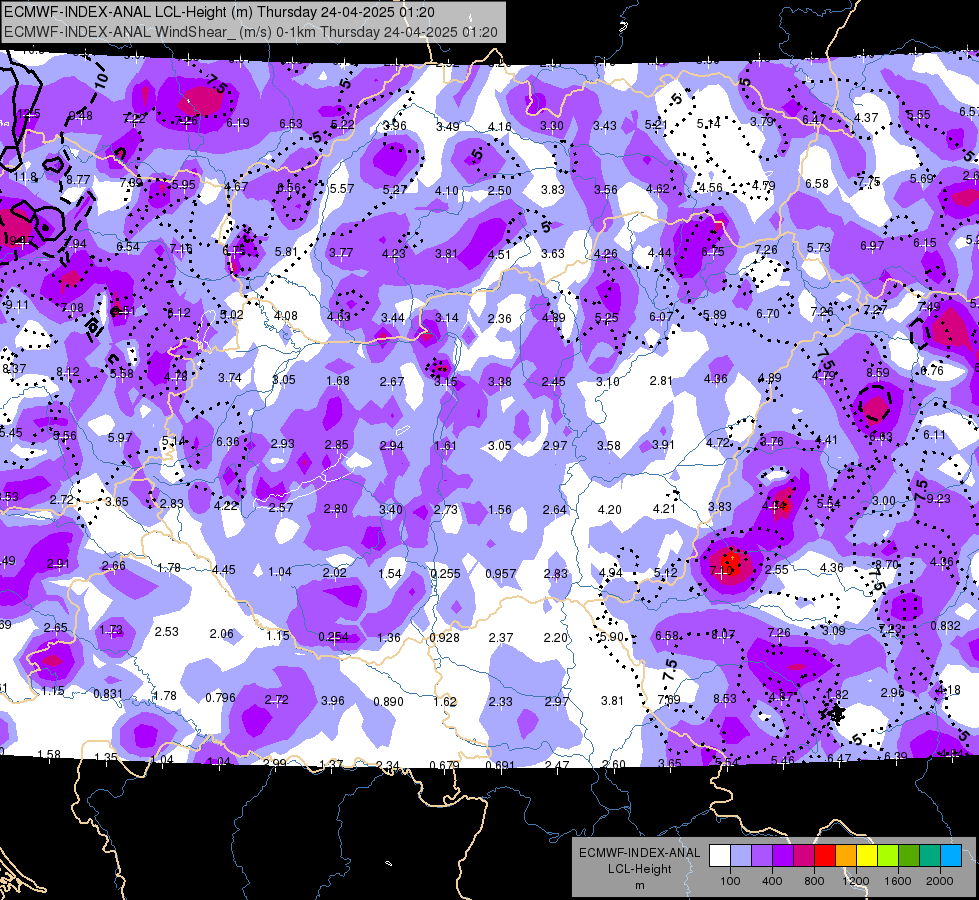Click the bright blue swatch ending the legend
Image resolution: width=979 pixels, height=900 pixels.
[x=951, y=856]
